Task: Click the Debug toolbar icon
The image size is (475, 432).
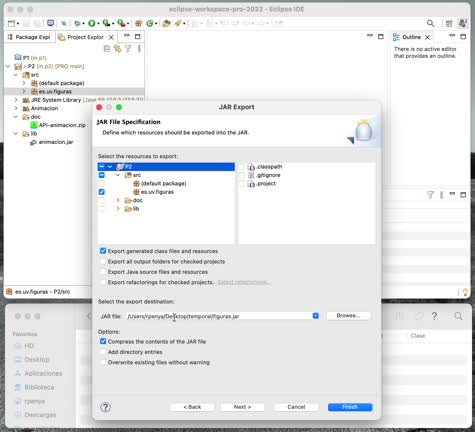Action: click(77, 23)
